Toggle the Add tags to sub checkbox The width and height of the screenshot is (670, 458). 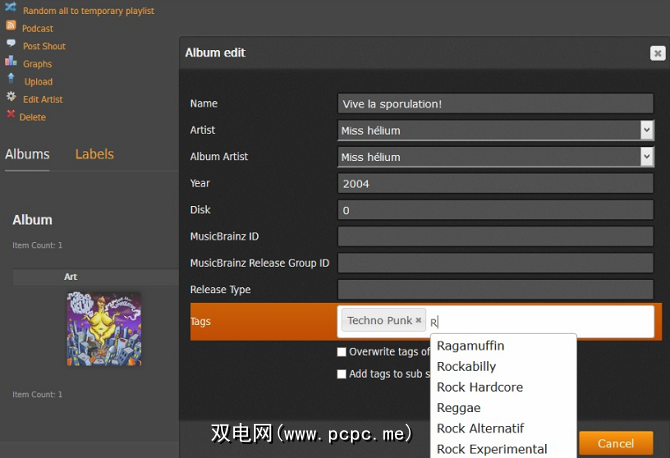pyautogui.click(x=341, y=374)
